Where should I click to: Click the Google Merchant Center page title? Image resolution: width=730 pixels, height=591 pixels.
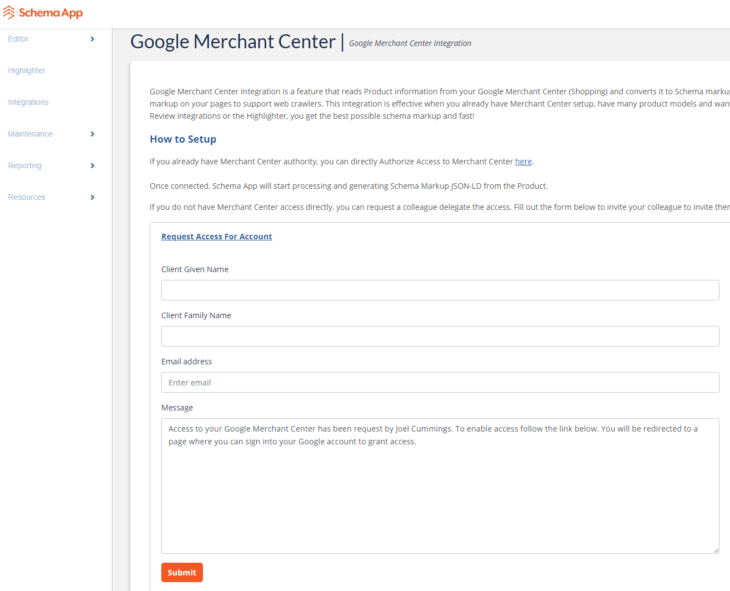click(233, 41)
